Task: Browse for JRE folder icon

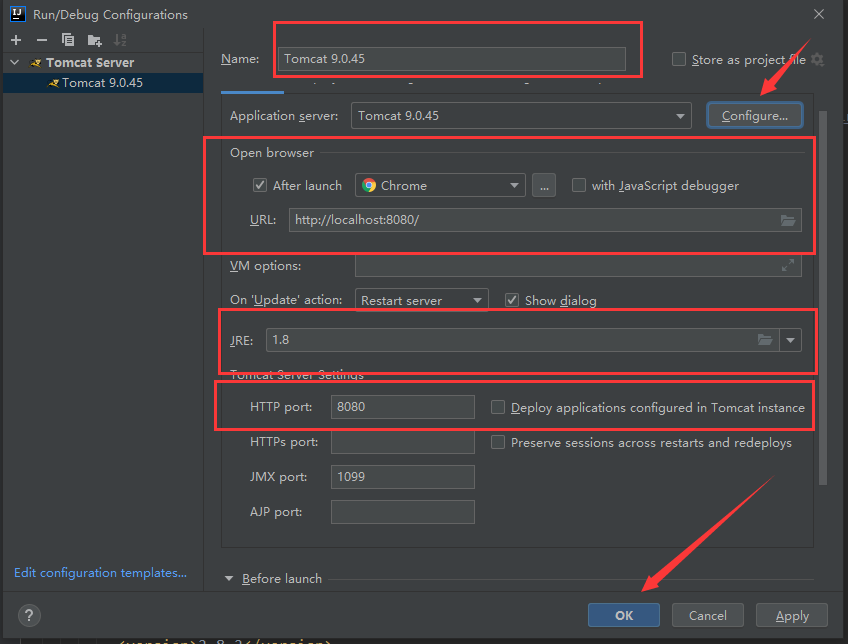Action: [x=765, y=340]
